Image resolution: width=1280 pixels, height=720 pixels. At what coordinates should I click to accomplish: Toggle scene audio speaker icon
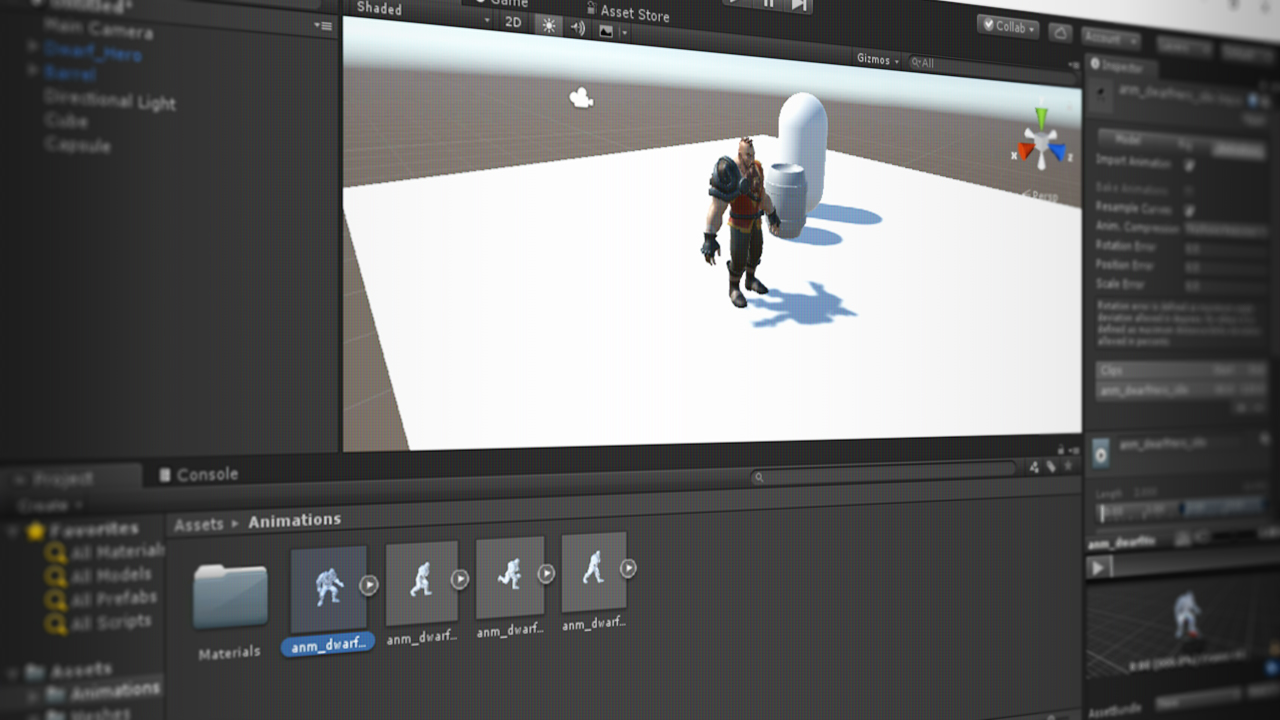578,28
